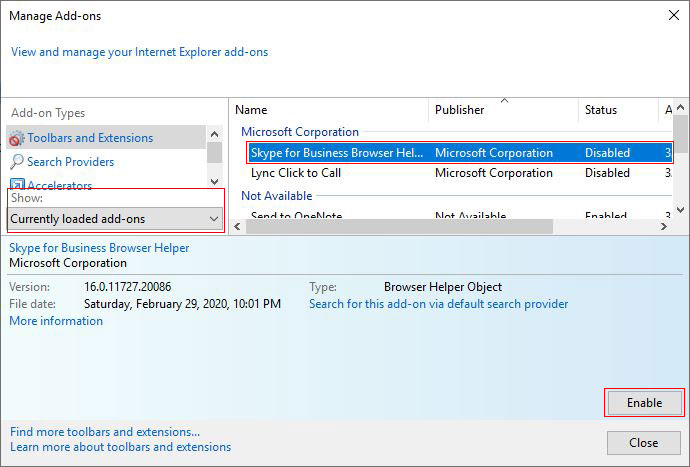Sort list by Publisher column header
Viewport: 690px width, 467px height.
click(x=459, y=110)
